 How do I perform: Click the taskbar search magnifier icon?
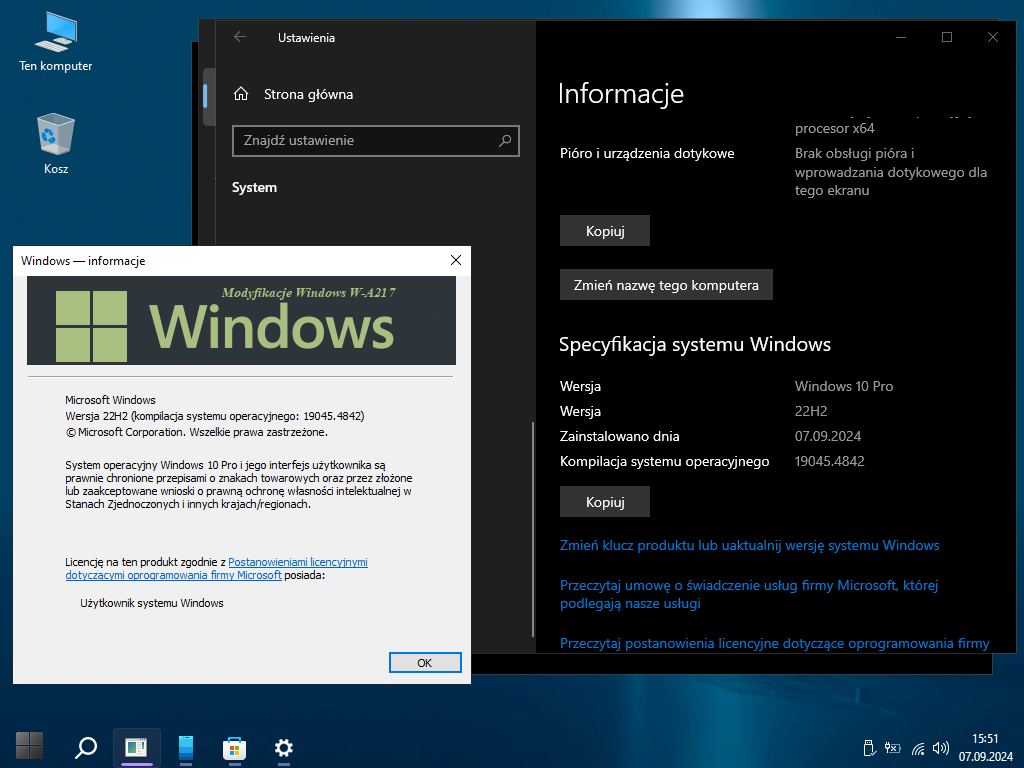(x=86, y=747)
